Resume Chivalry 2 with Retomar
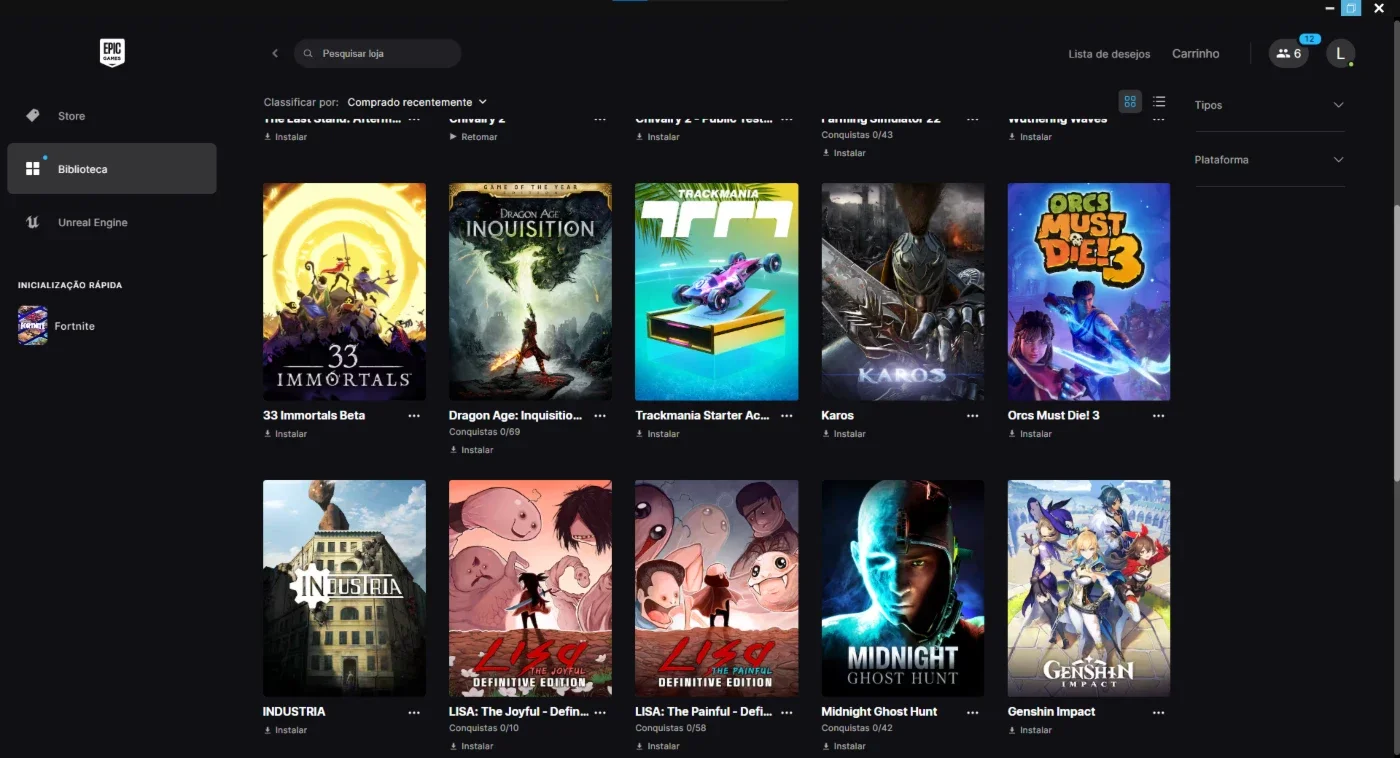Viewport: 1400px width, 758px height. pyautogui.click(x=473, y=137)
